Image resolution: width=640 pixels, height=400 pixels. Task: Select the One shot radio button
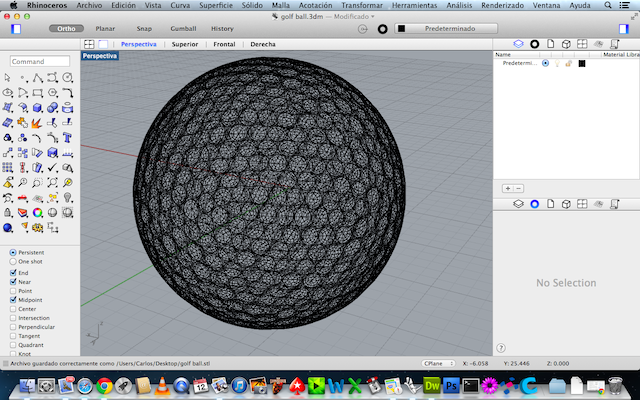point(13,262)
